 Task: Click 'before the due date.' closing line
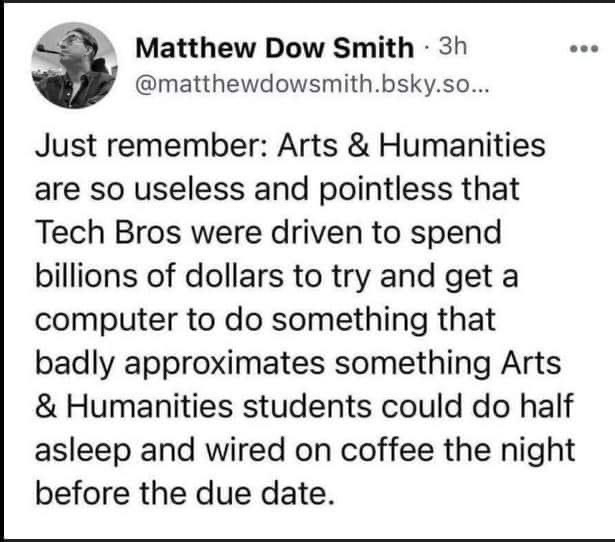click(x=185, y=493)
